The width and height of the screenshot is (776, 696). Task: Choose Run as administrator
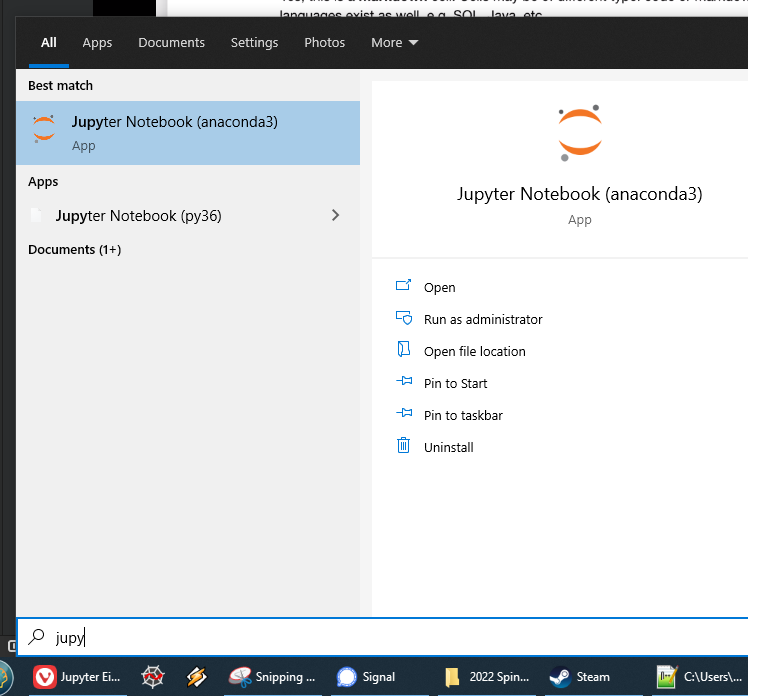click(483, 320)
